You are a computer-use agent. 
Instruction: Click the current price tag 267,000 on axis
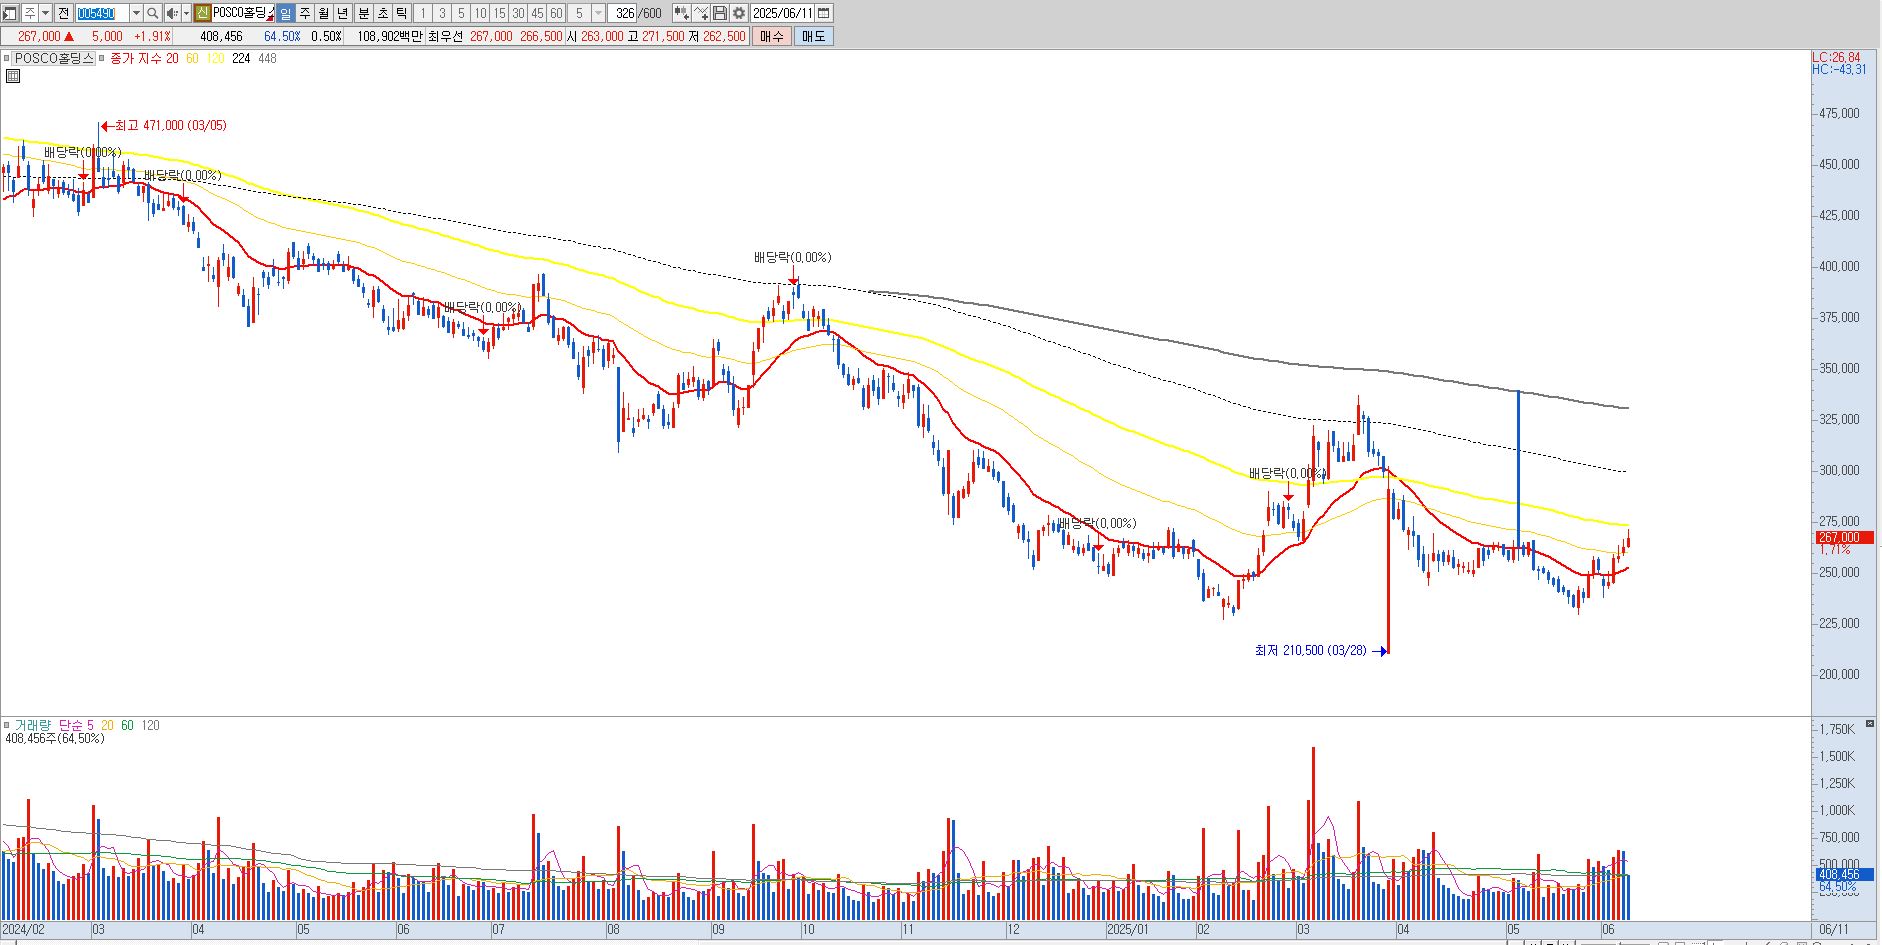pyautogui.click(x=1845, y=538)
